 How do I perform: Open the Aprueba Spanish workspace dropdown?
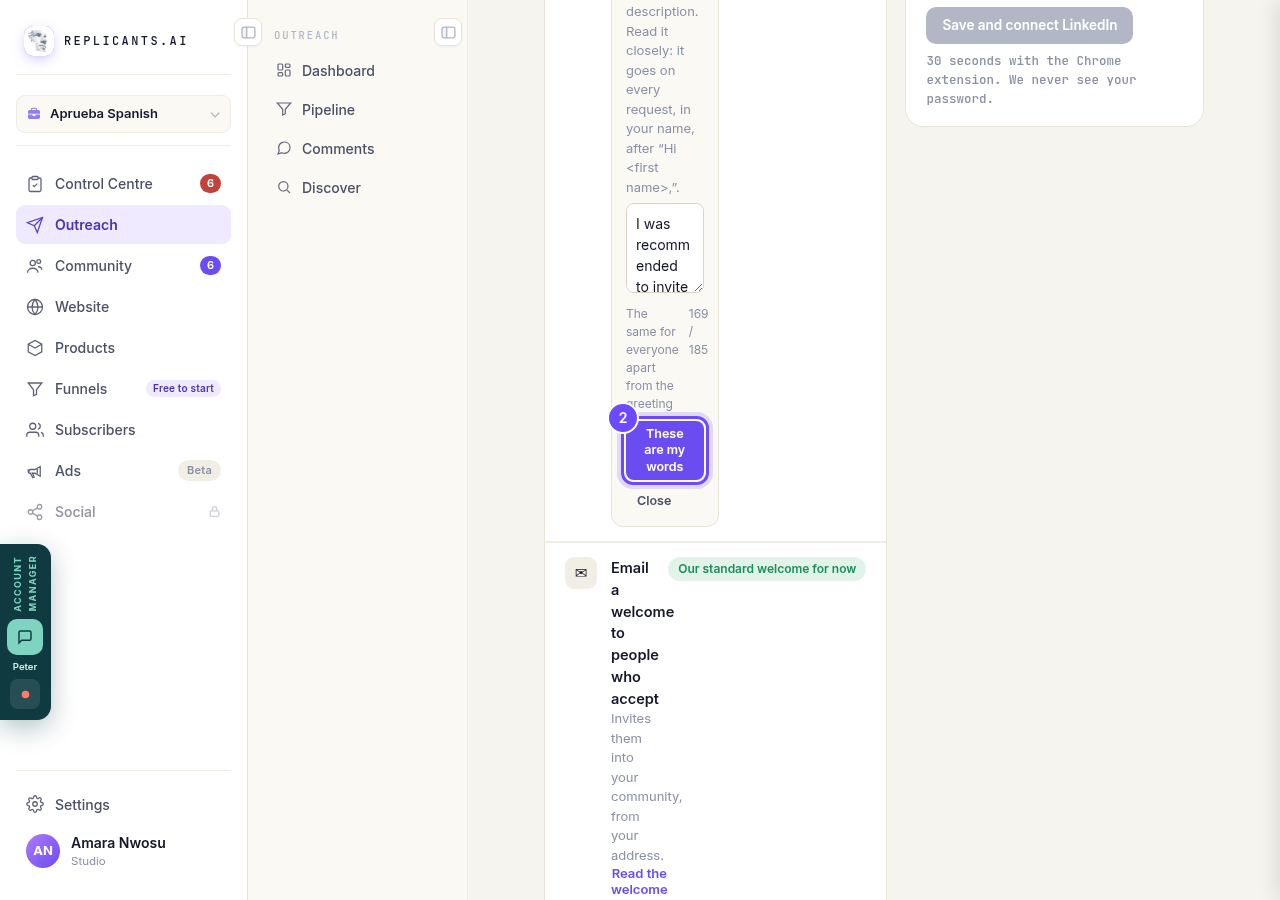pyautogui.click(x=123, y=114)
